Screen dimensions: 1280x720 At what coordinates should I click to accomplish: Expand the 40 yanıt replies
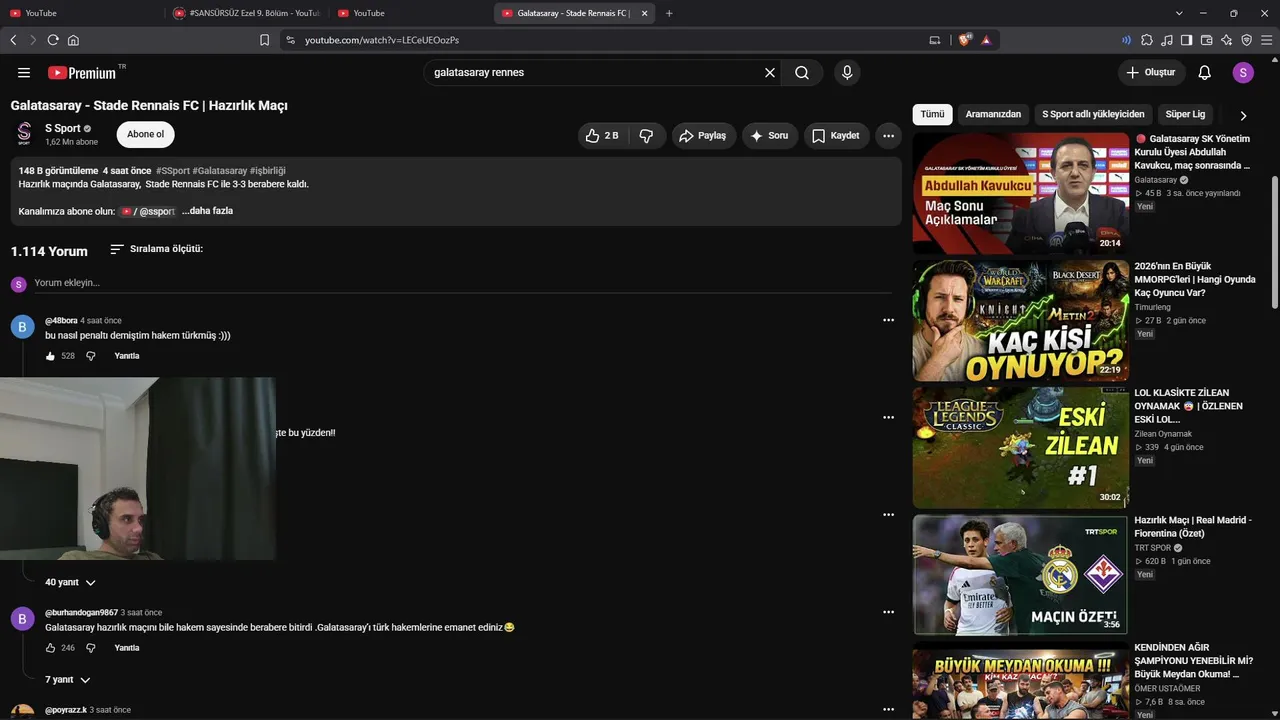point(70,582)
